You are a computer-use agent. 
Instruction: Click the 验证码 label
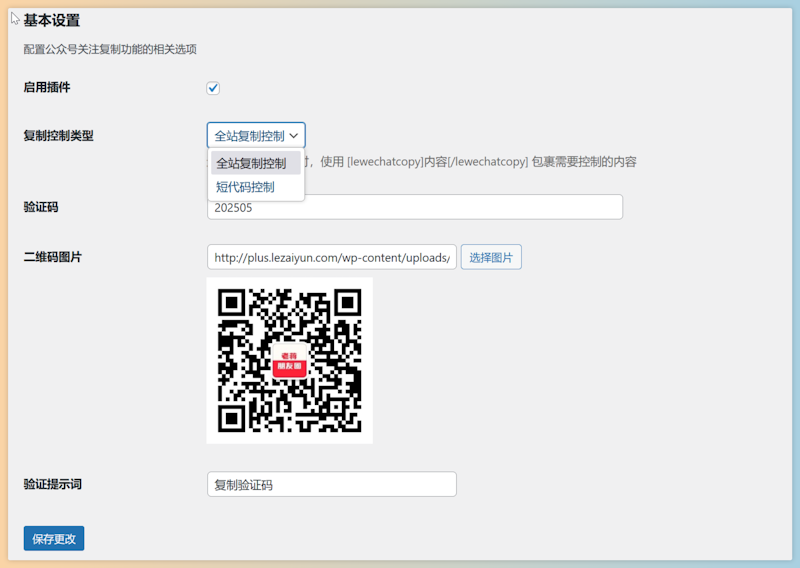(41, 207)
